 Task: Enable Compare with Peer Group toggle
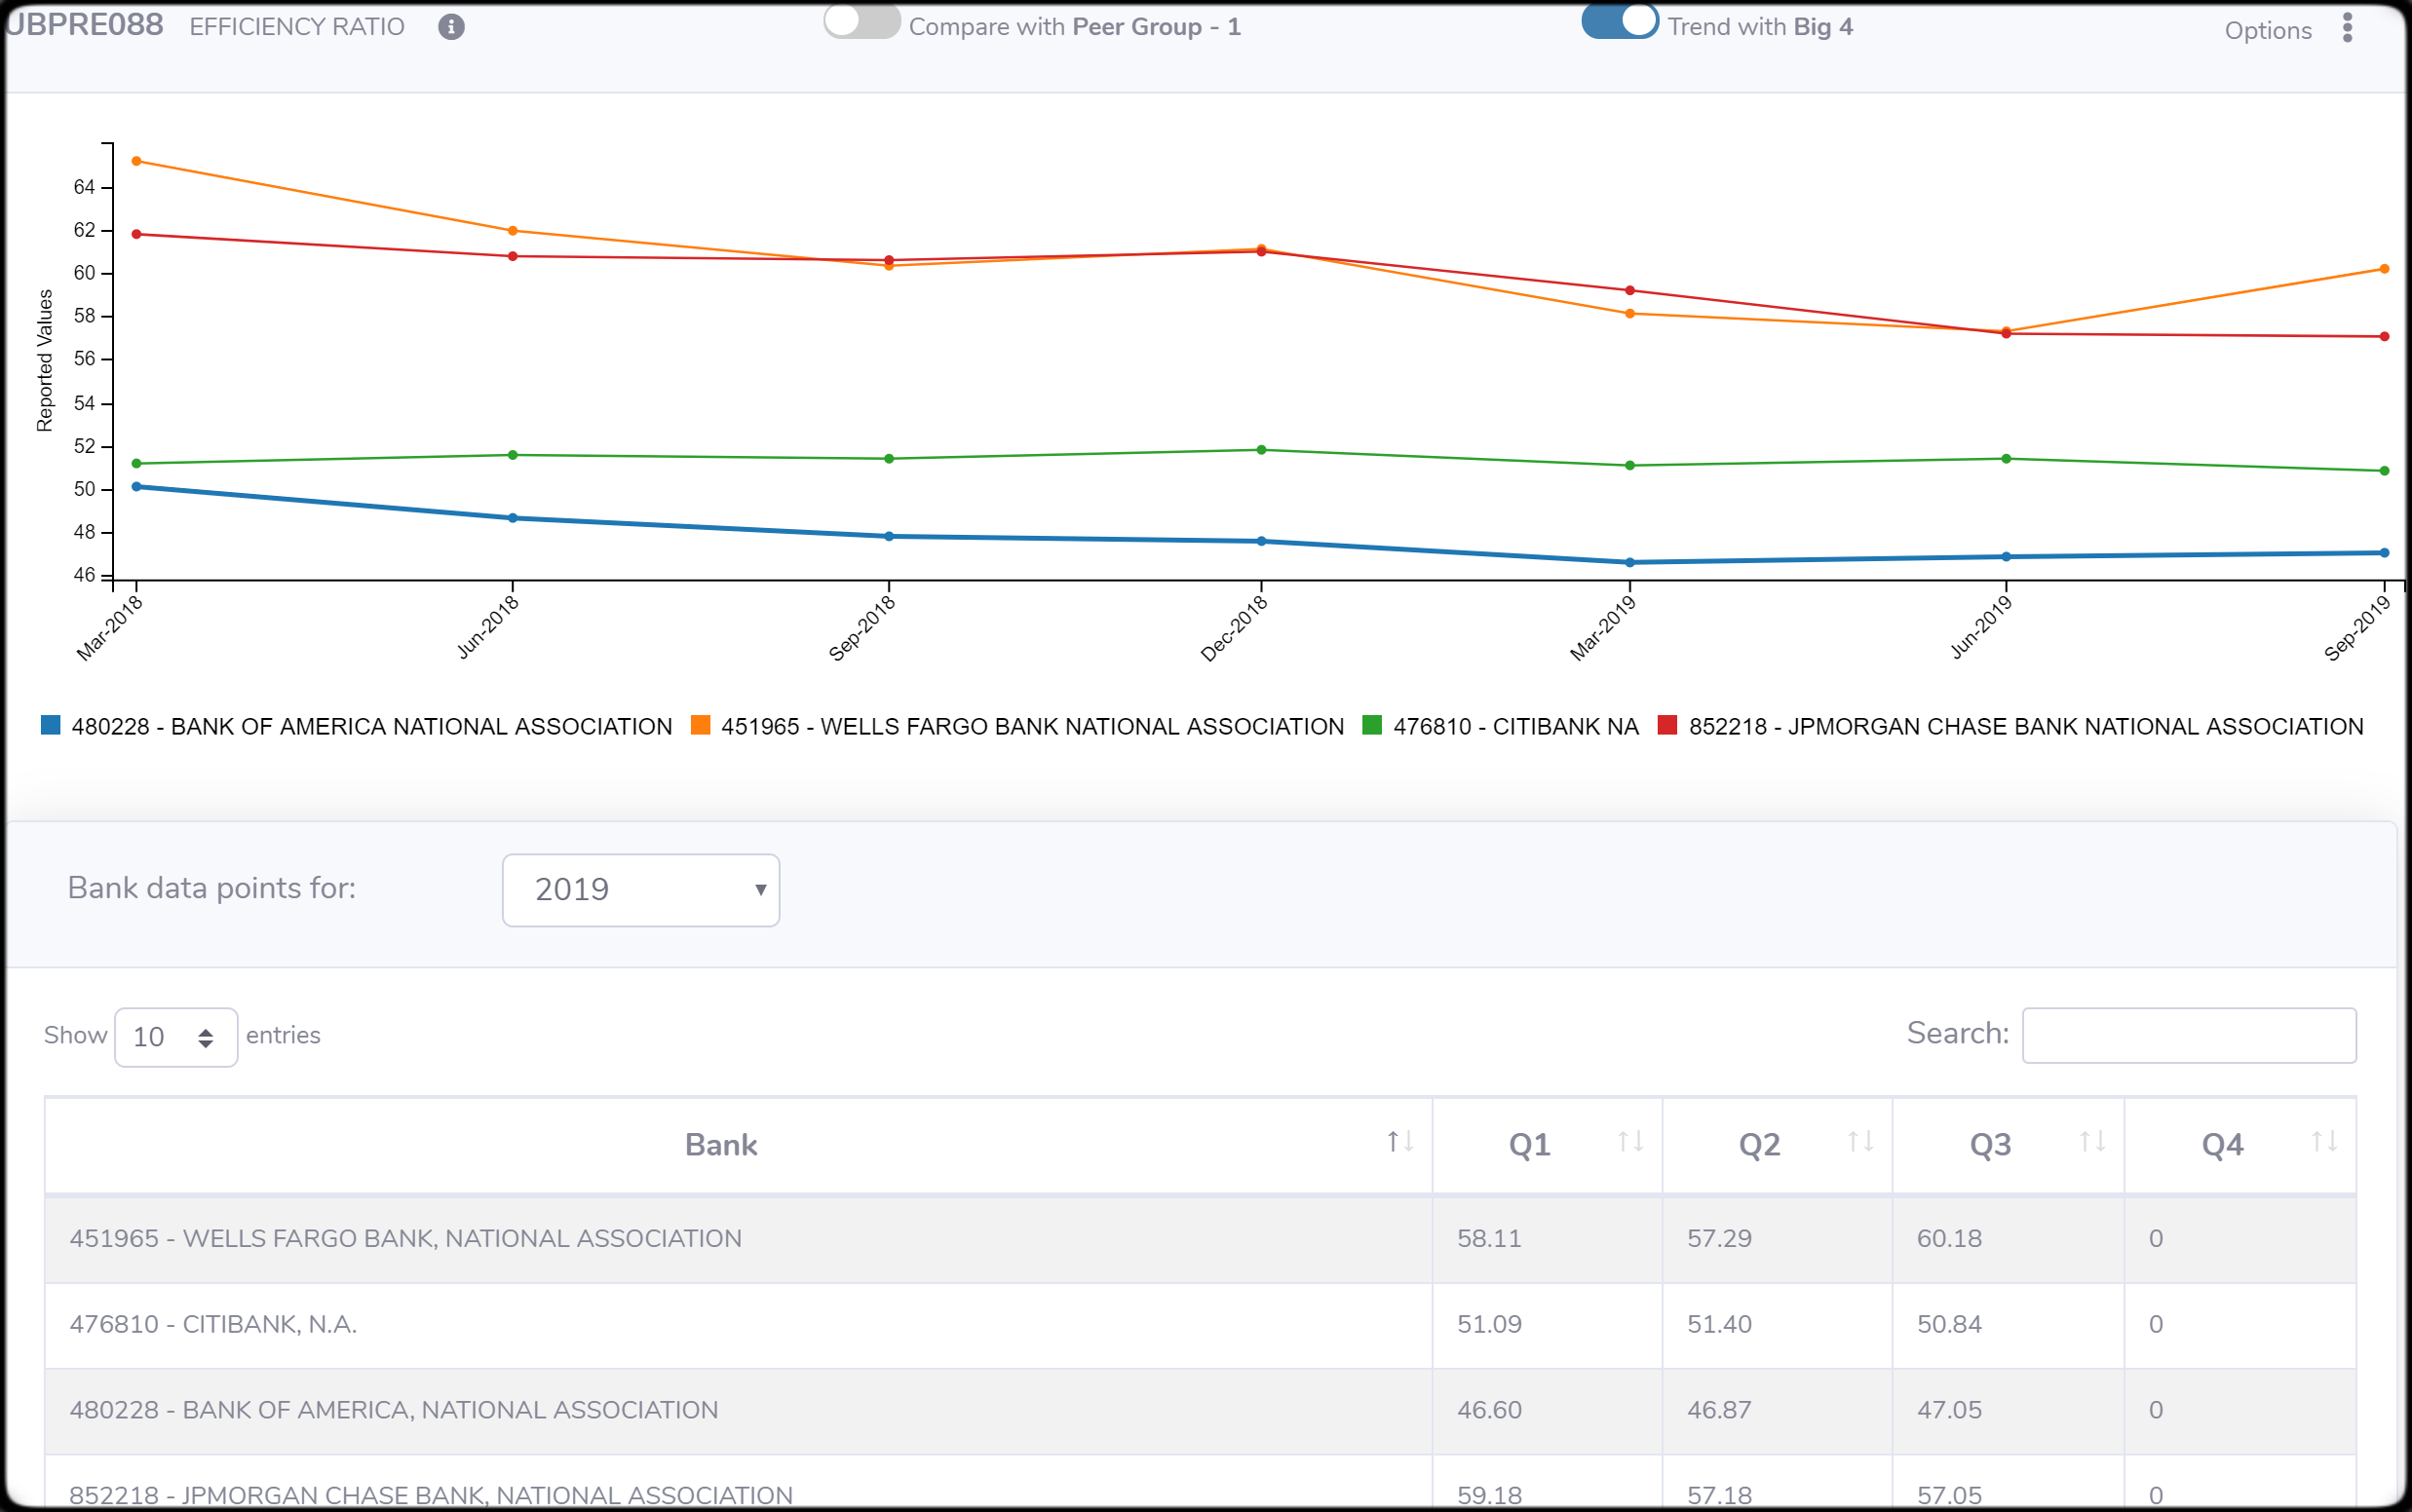point(861,22)
